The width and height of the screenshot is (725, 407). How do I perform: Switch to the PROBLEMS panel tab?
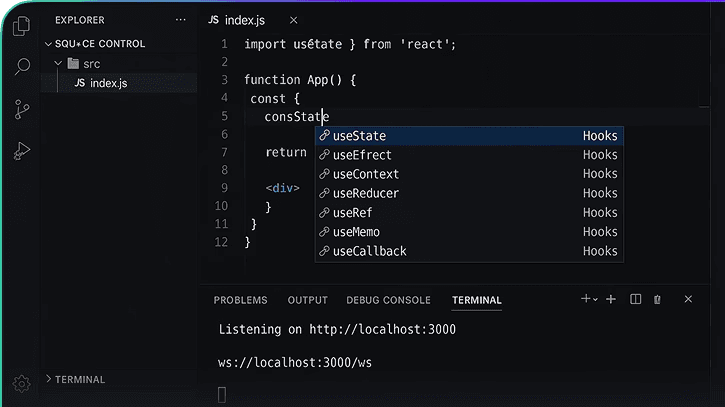click(240, 300)
